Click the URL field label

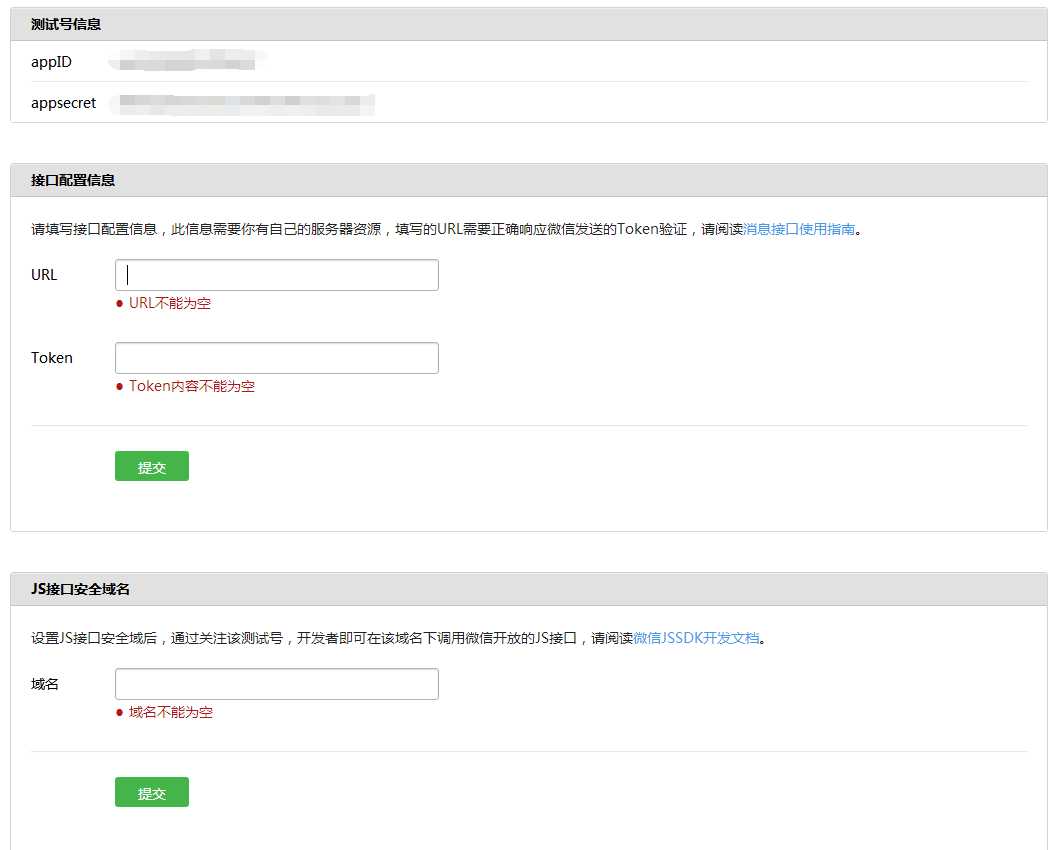(44, 275)
